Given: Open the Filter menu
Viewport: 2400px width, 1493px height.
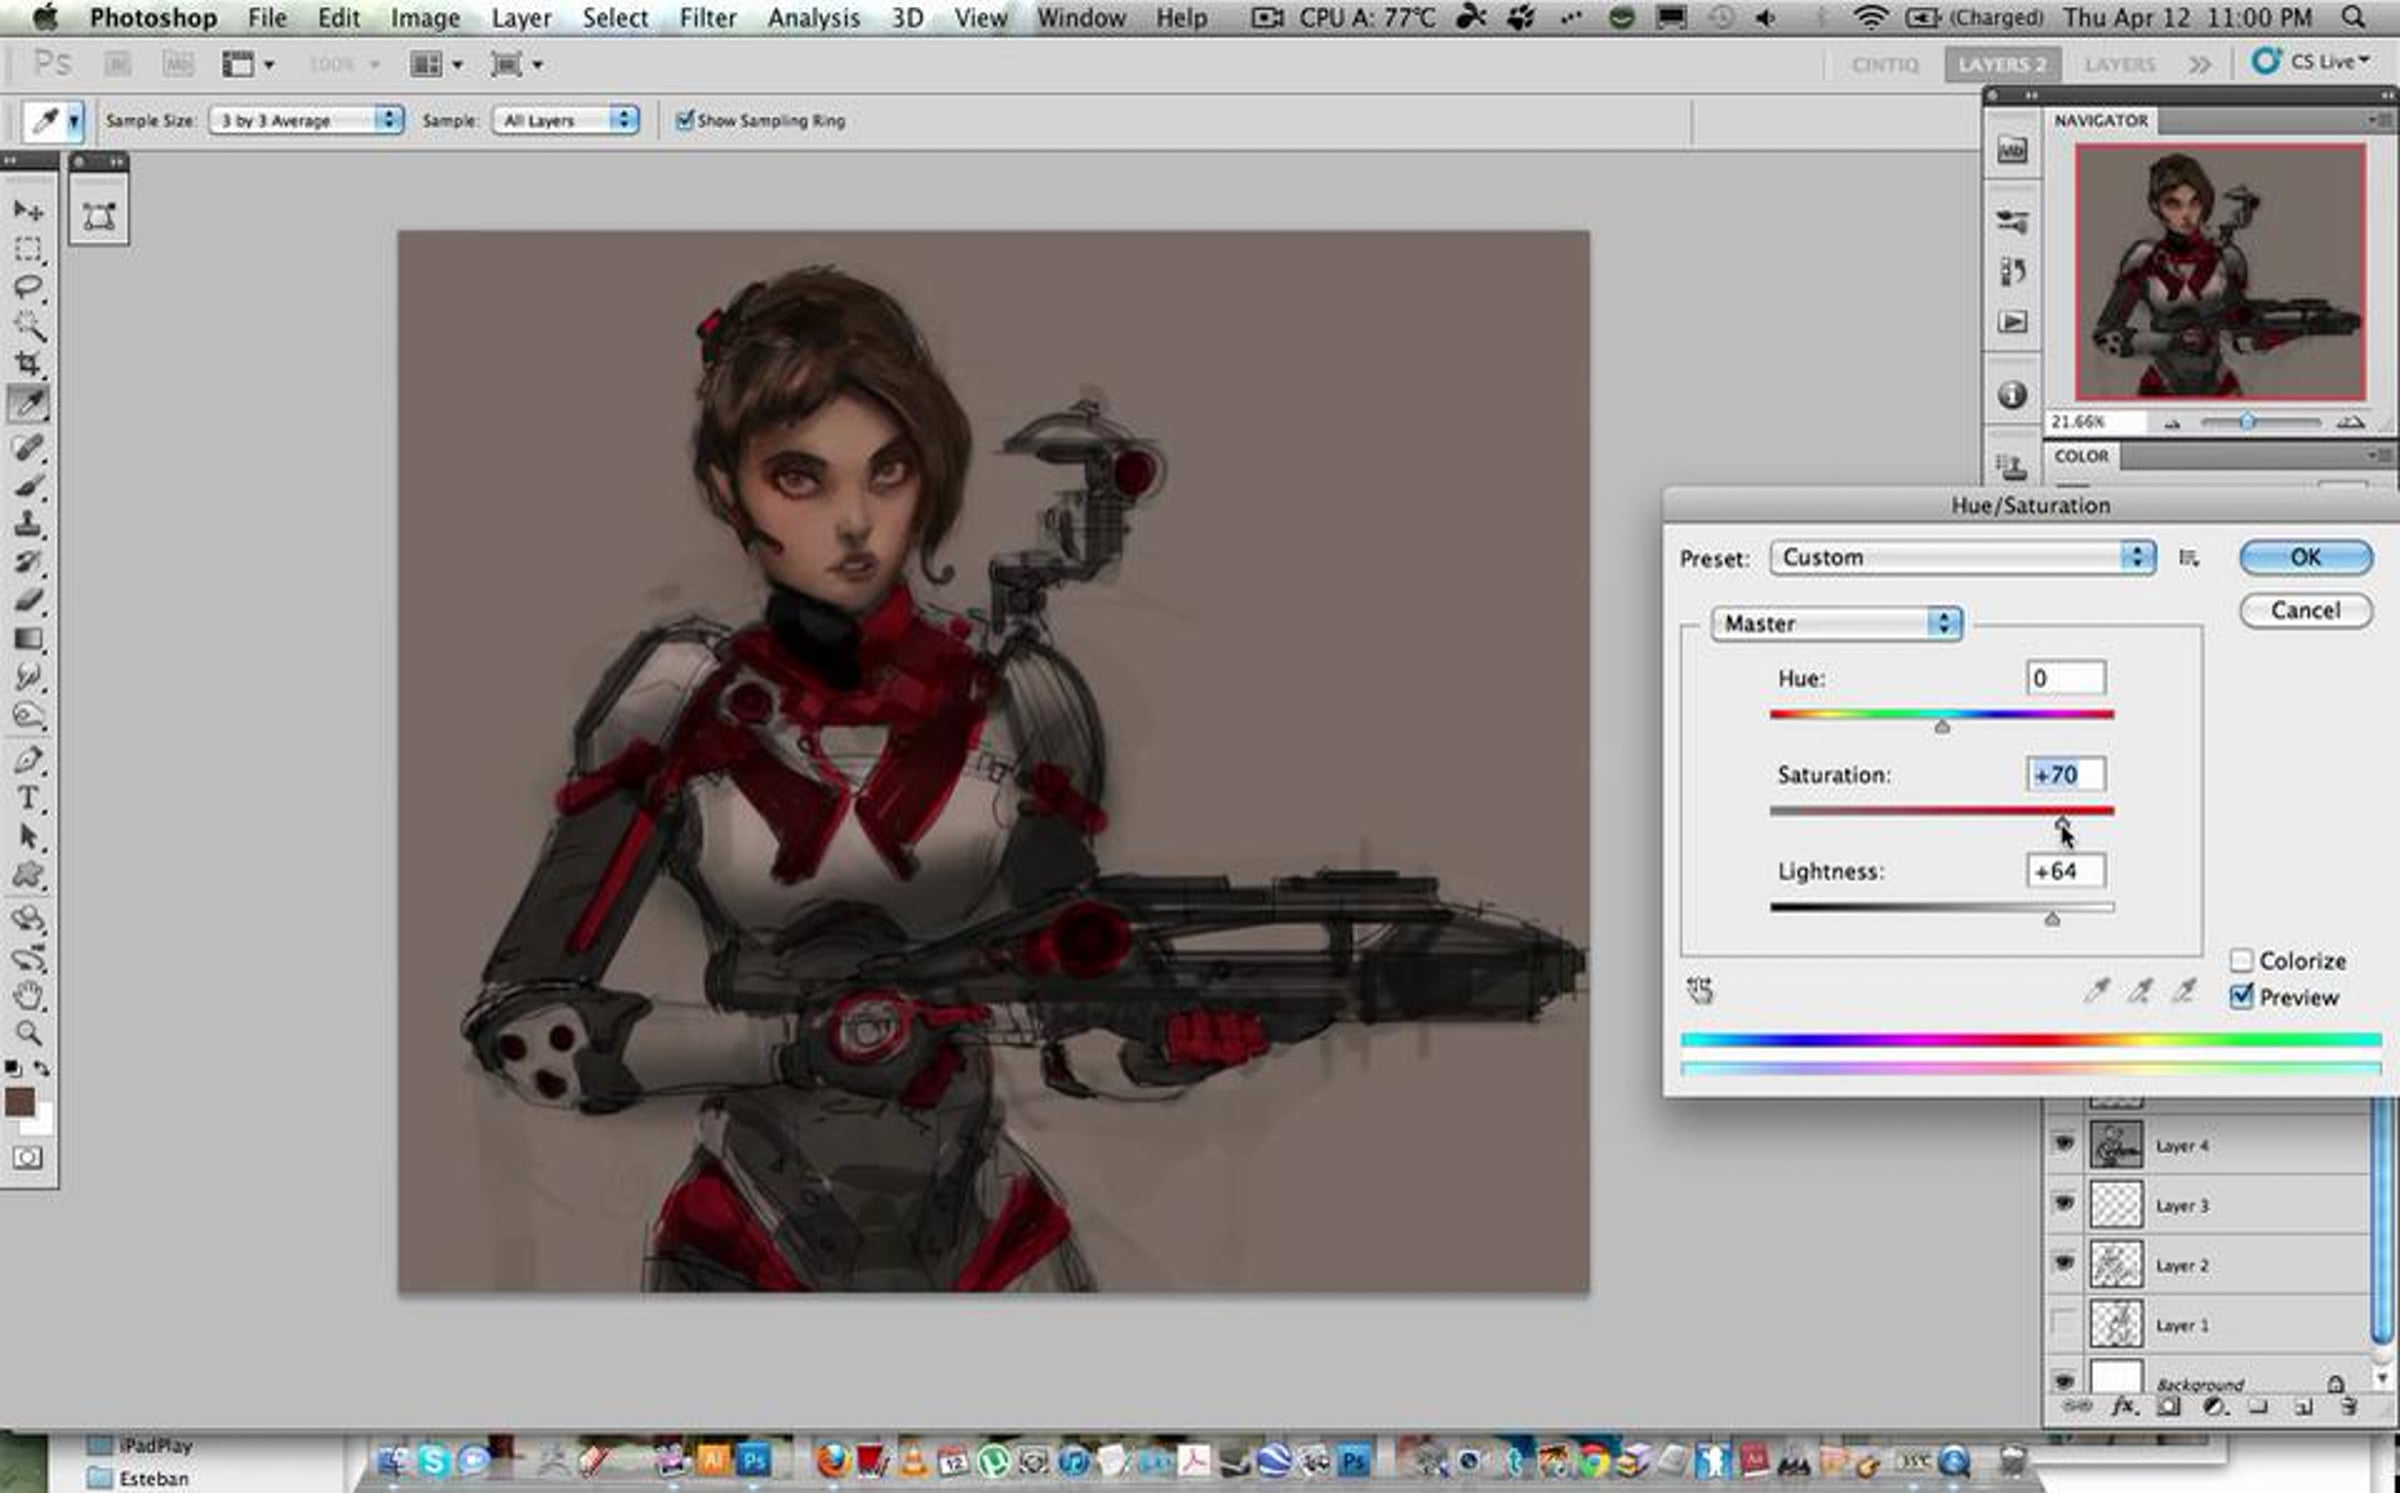Looking at the screenshot, I should (707, 18).
